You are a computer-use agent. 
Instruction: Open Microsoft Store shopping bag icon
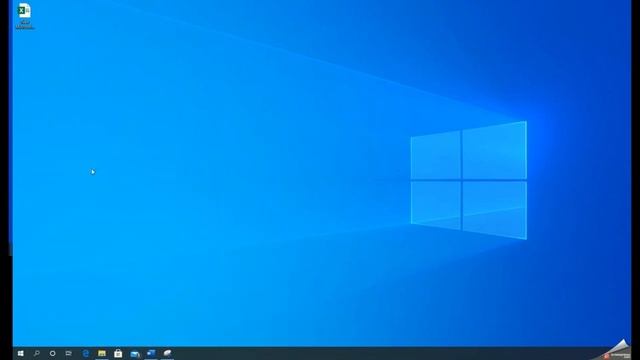[118, 353]
